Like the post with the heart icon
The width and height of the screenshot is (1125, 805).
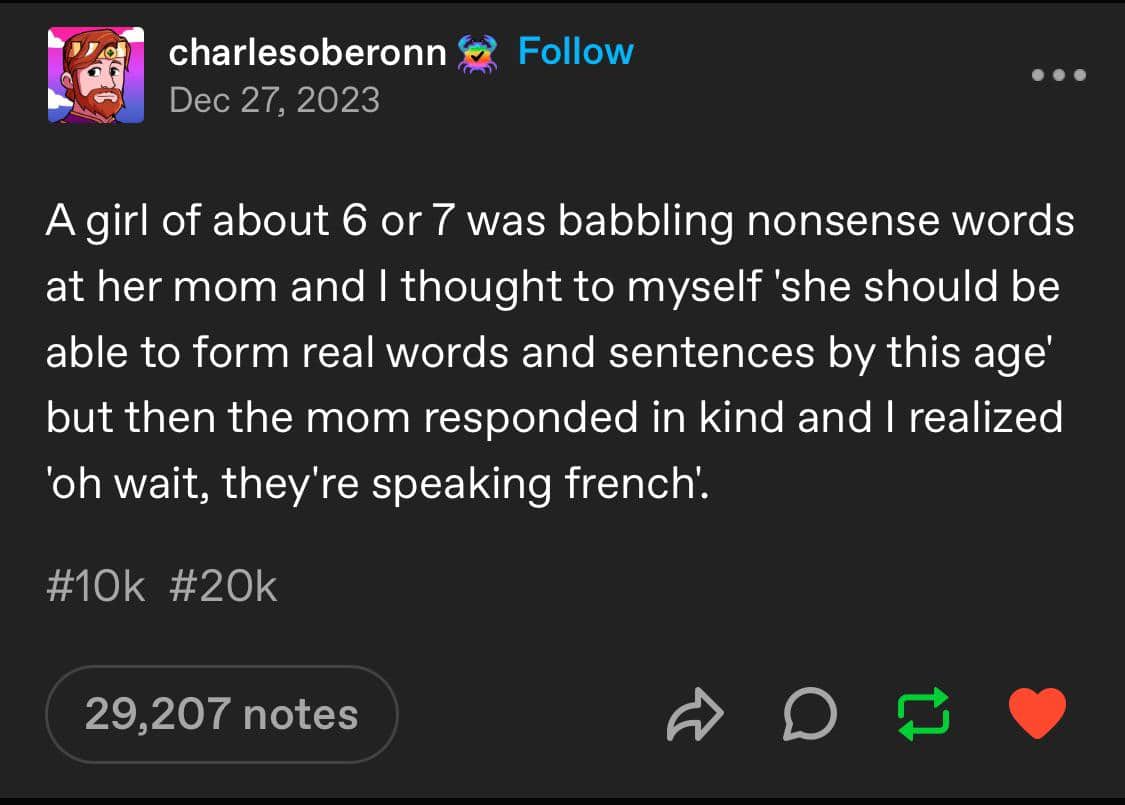(x=1037, y=715)
